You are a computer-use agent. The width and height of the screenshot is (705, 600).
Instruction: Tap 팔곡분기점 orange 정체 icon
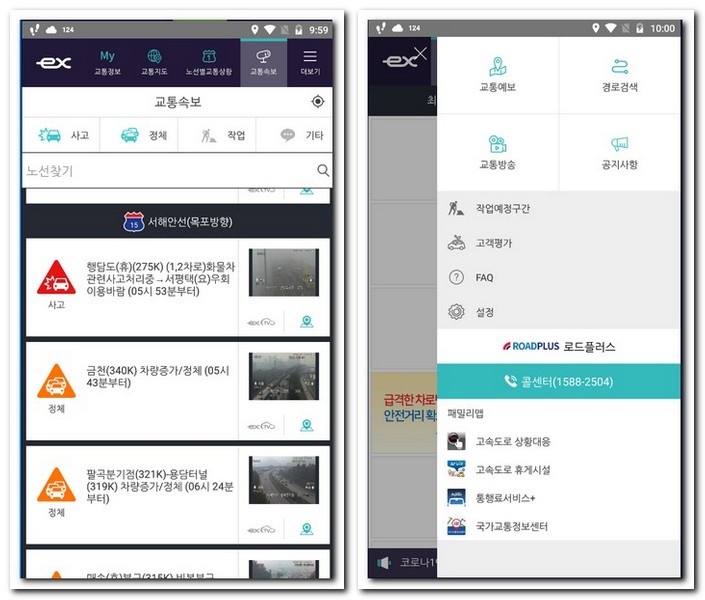pyautogui.click(x=56, y=485)
